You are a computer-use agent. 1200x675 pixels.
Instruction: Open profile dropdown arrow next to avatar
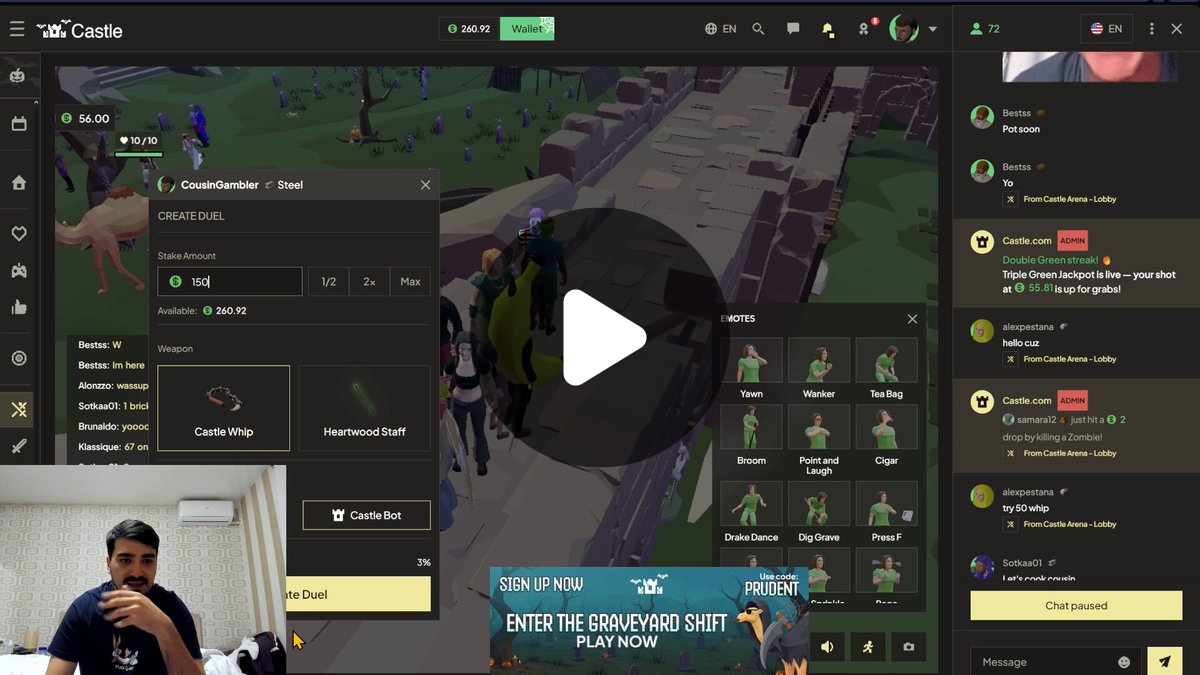tap(933, 29)
